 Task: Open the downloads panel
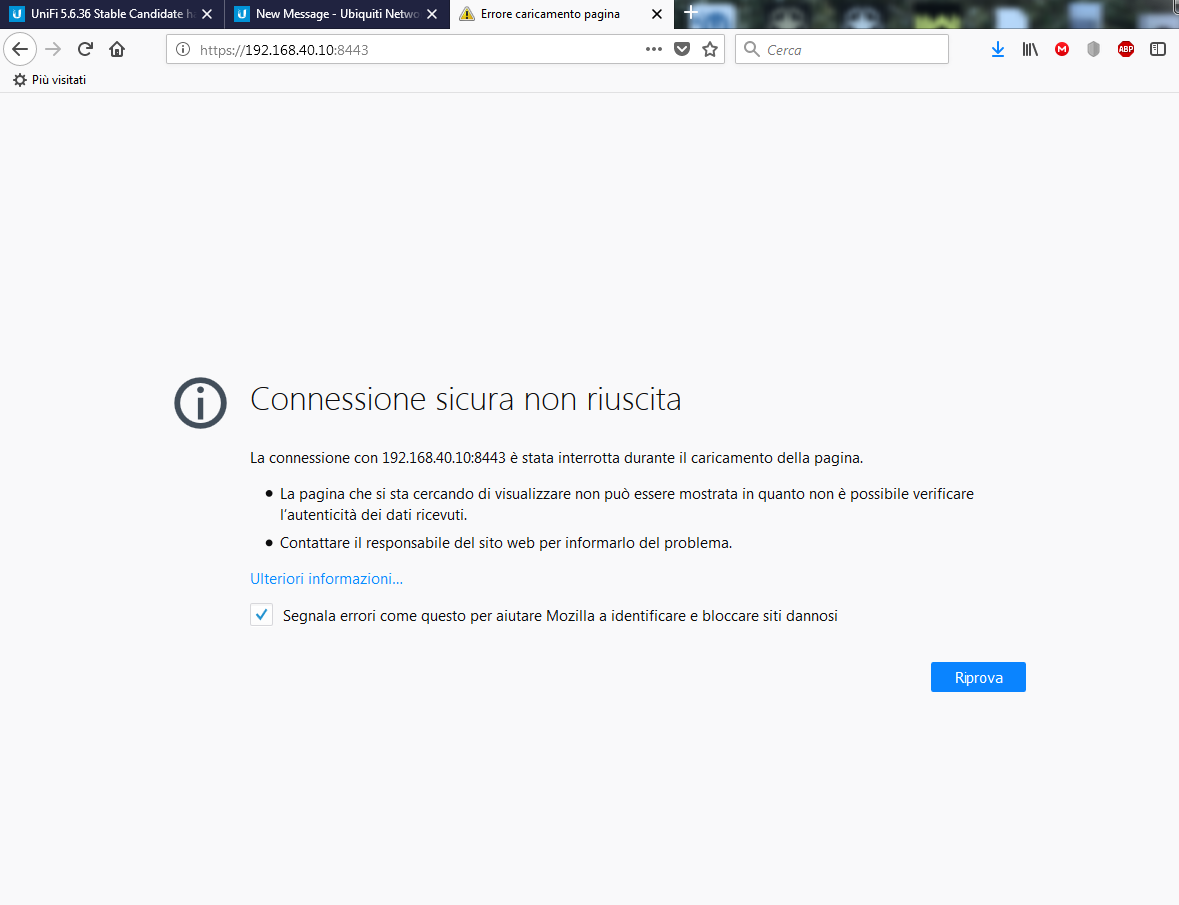pos(997,49)
